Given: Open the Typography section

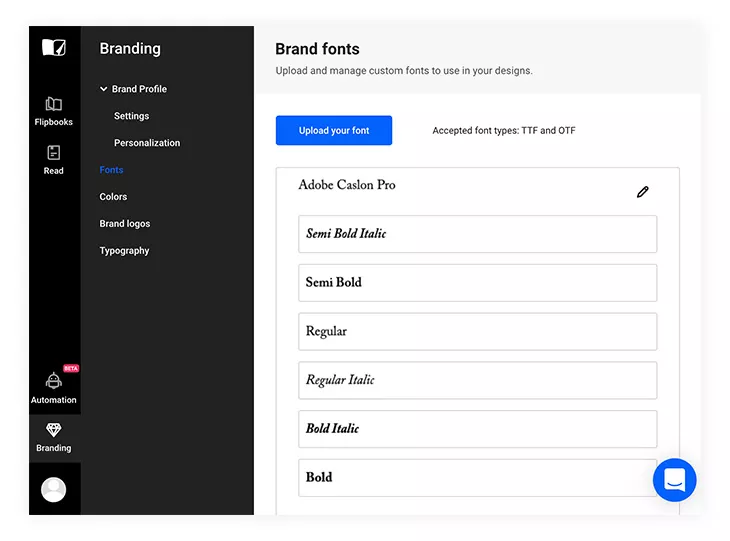Looking at the screenshot, I should point(124,250).
